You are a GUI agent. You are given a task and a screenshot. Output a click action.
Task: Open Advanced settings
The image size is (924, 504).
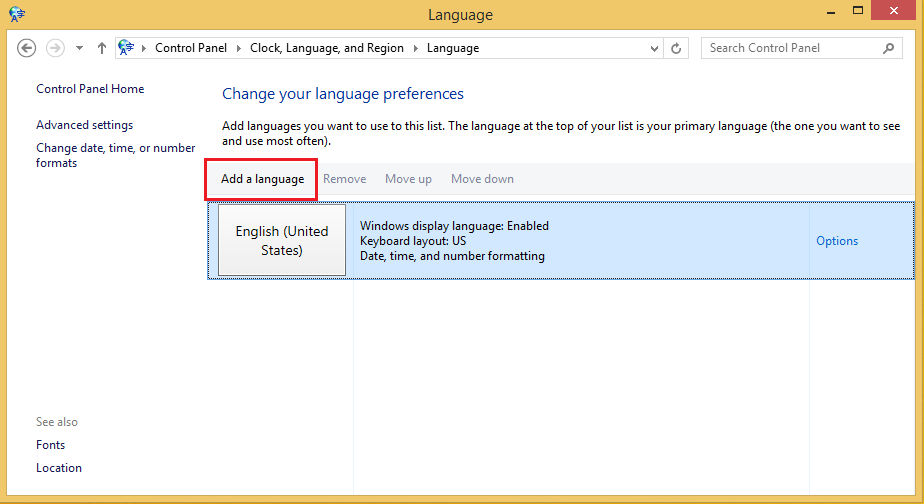(x=84, y=125)
